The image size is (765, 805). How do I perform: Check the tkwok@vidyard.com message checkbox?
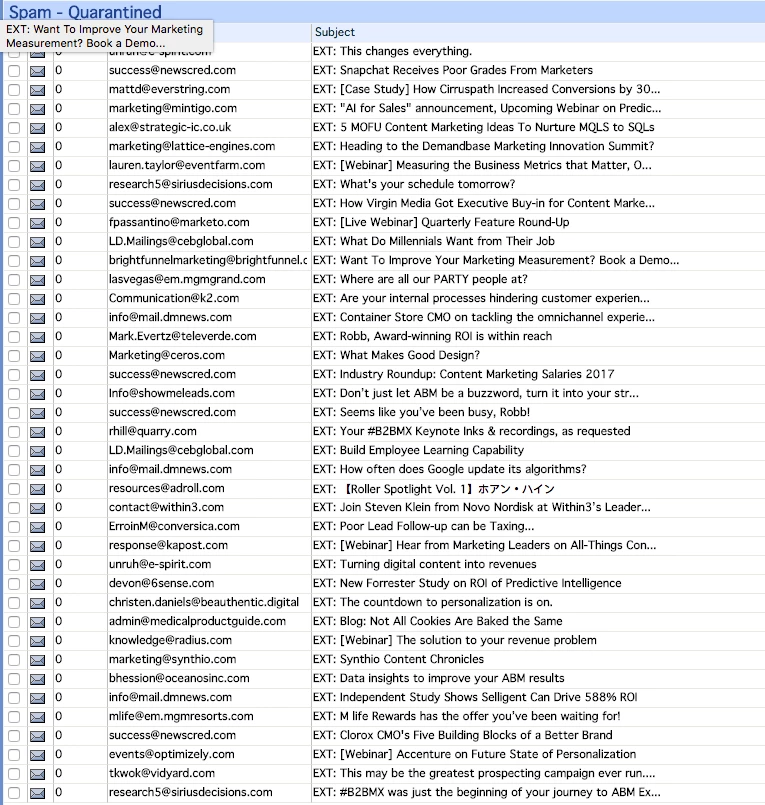click(14, 774)
